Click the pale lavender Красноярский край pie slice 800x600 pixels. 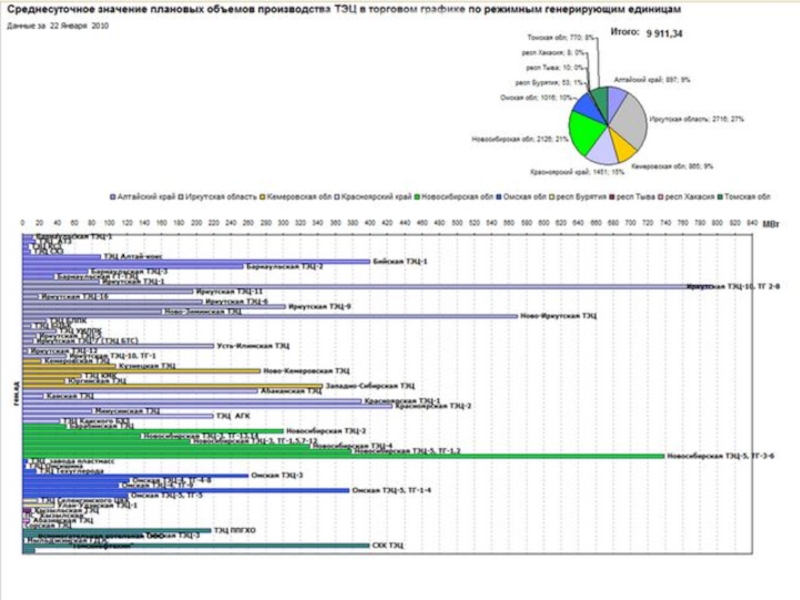tap(603, 150)
